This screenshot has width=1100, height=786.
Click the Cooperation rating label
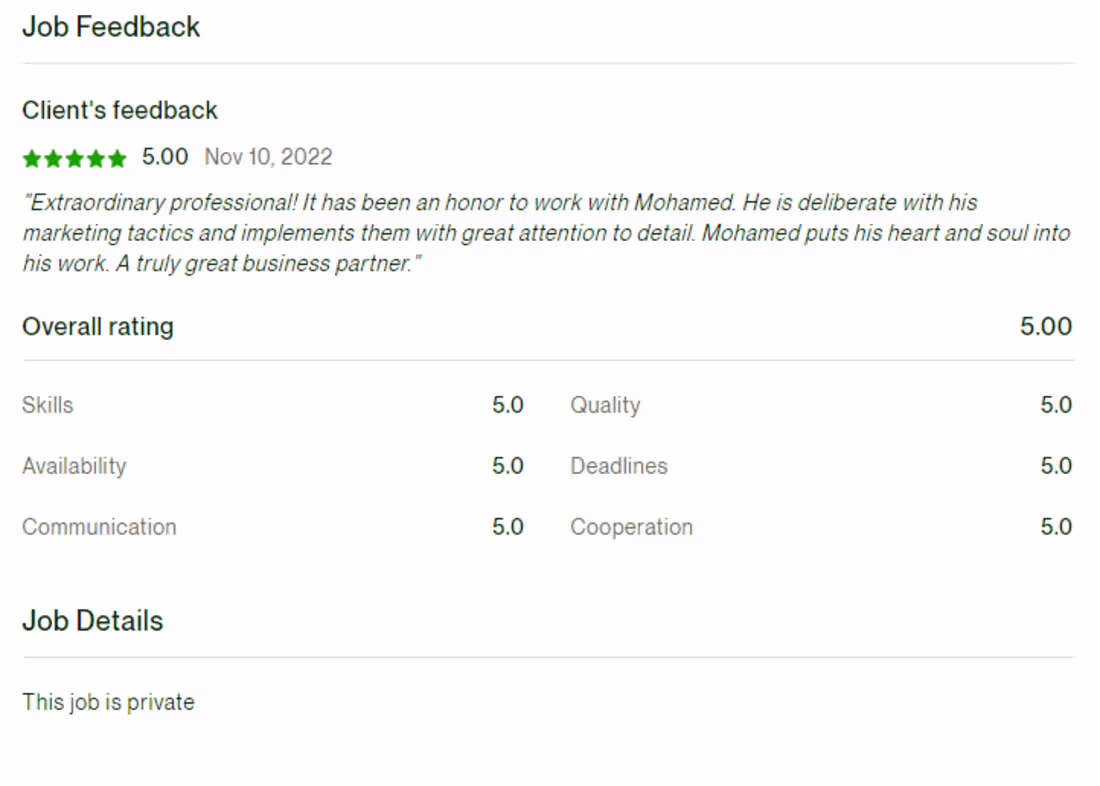coord(631,527)
